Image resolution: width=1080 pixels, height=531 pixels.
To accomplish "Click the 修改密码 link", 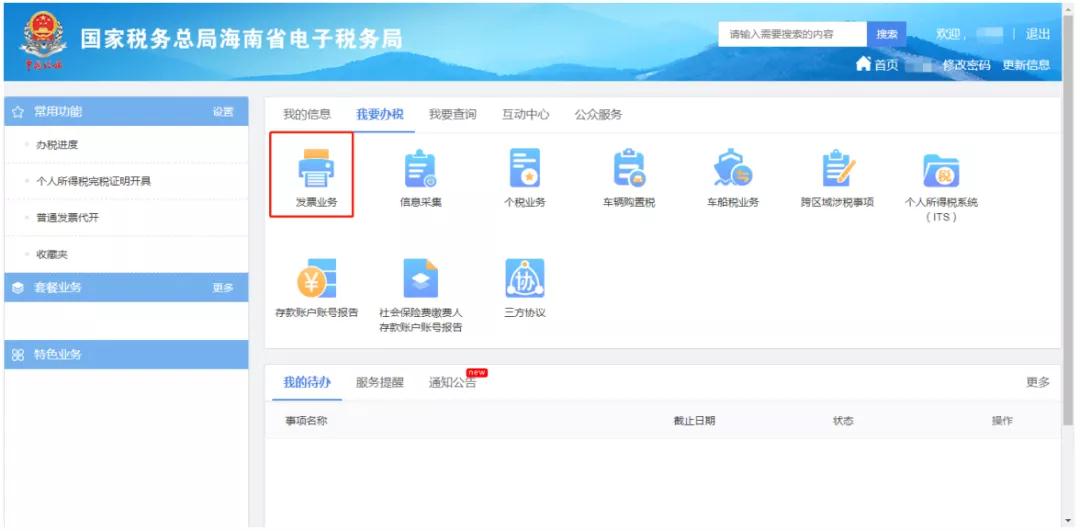I will point(966,65).
